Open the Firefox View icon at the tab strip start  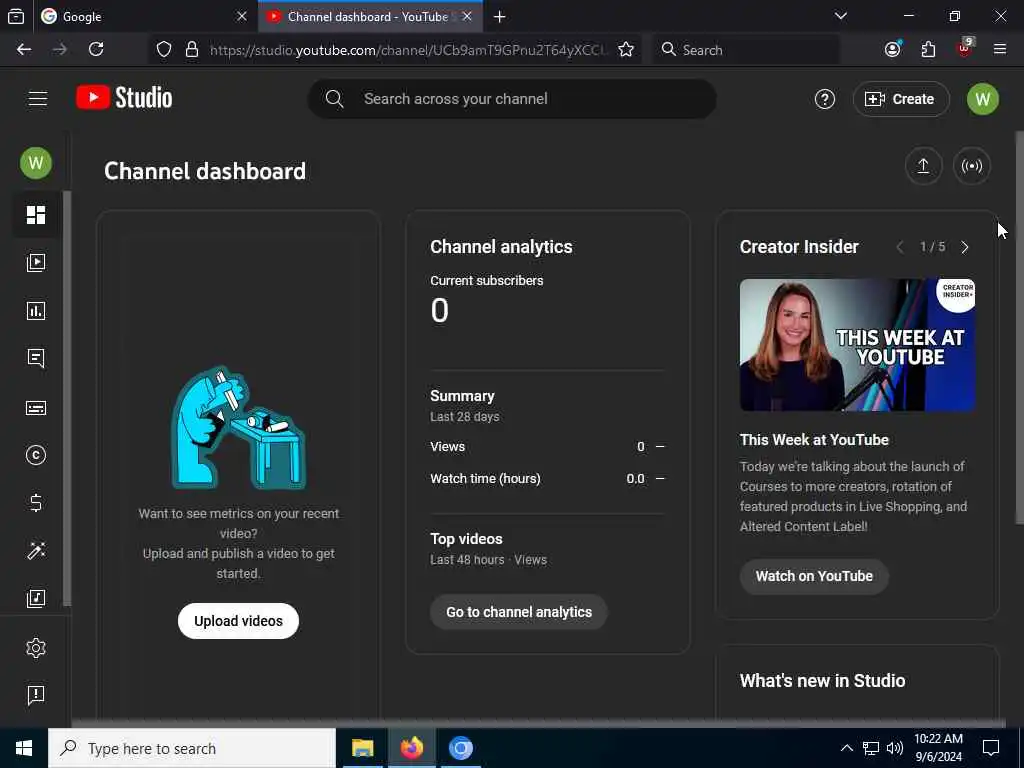pyautogui.click(x=16, y=16)
